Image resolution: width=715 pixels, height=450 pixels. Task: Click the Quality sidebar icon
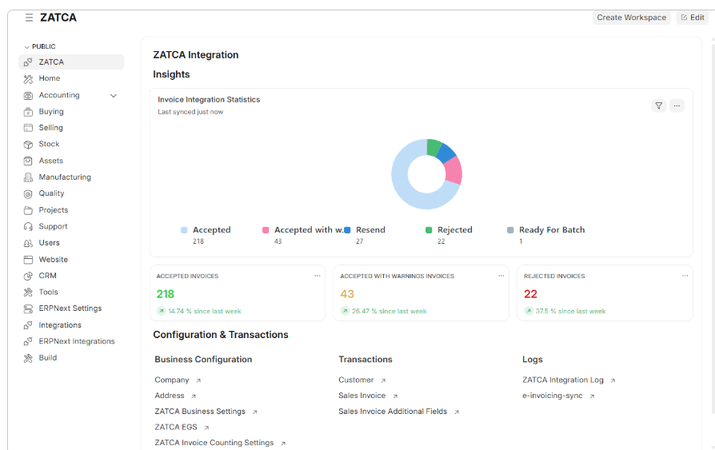(28, 194)
